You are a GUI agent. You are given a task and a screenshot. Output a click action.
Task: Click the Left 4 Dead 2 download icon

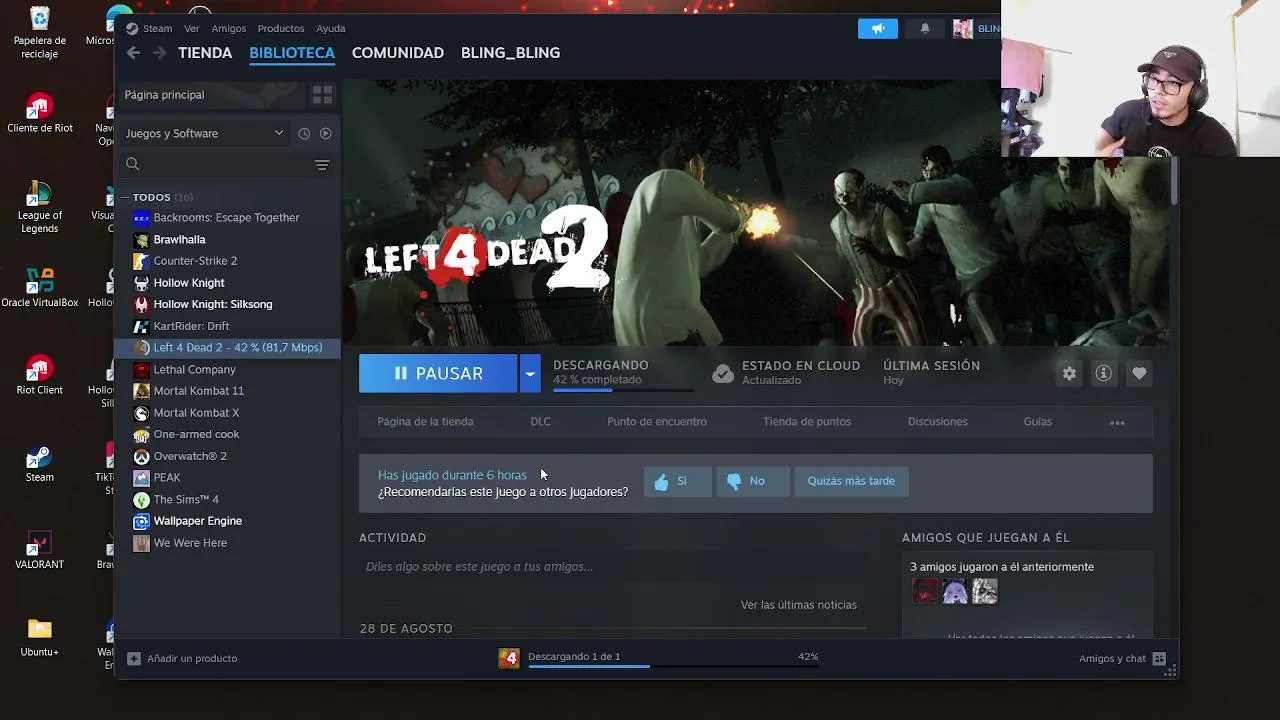click(509, 658)
